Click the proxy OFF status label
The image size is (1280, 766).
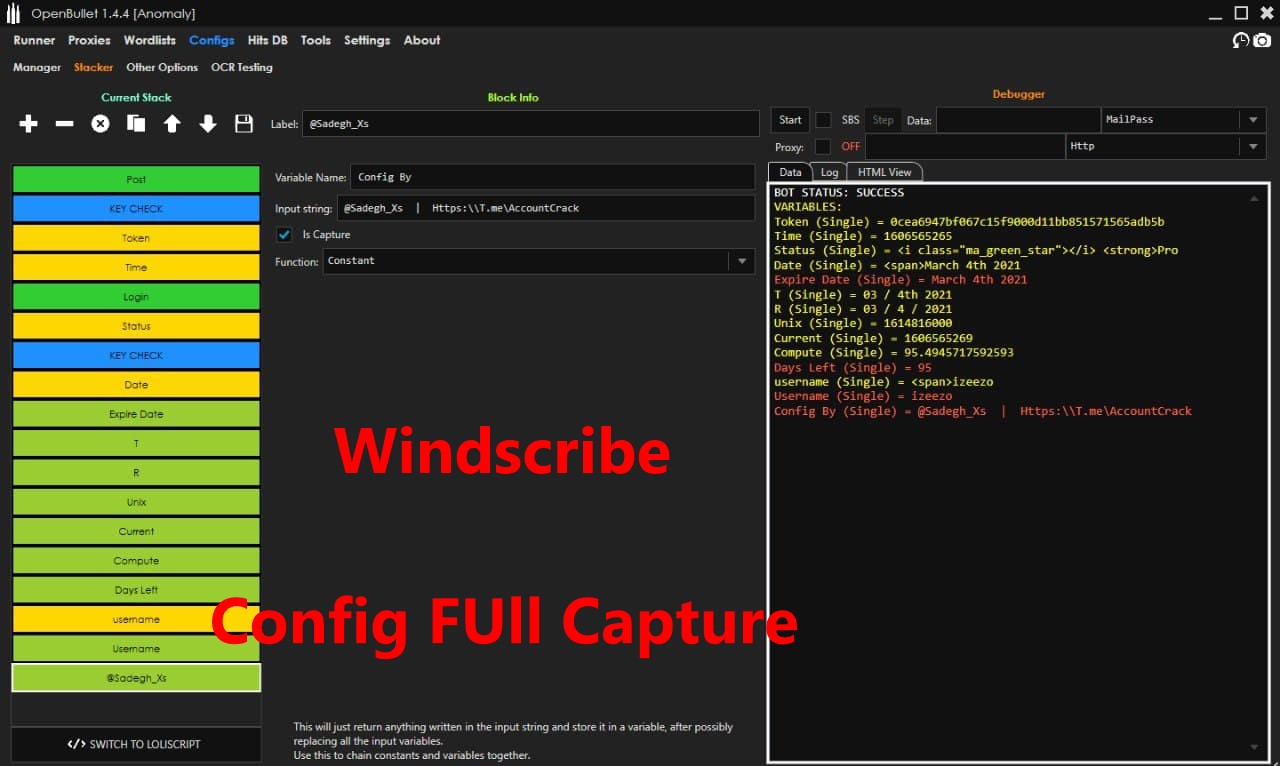[850, 147]
